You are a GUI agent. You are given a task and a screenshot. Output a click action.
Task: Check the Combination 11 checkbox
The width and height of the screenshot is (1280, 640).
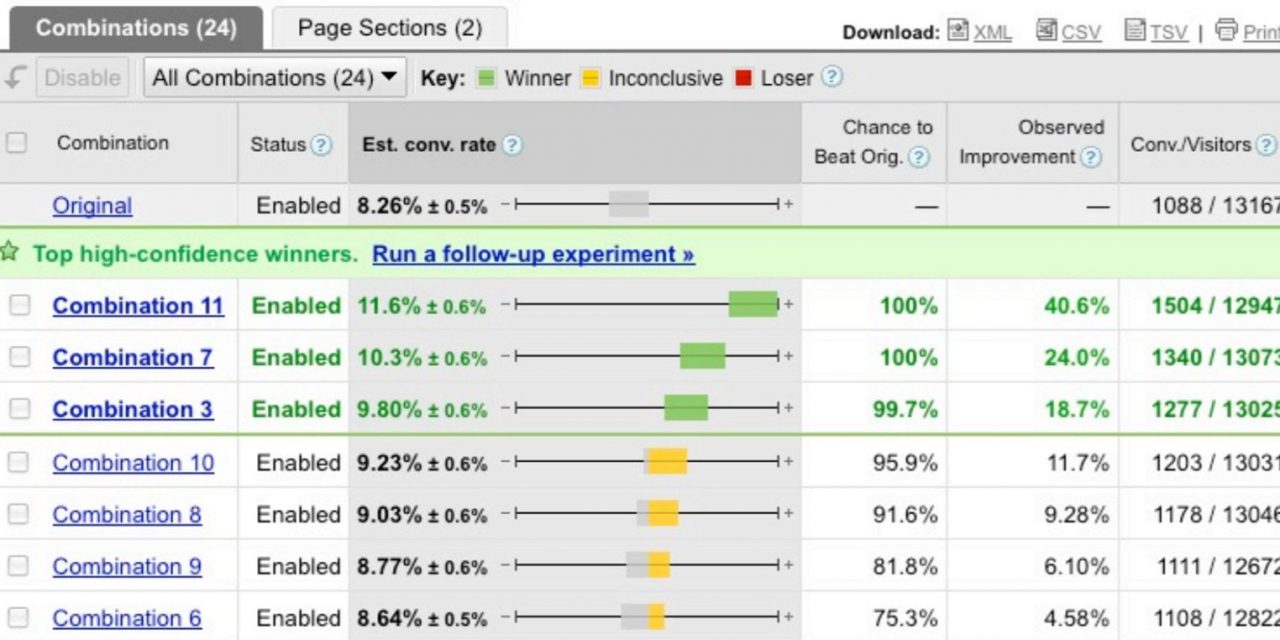click(19, 305)
